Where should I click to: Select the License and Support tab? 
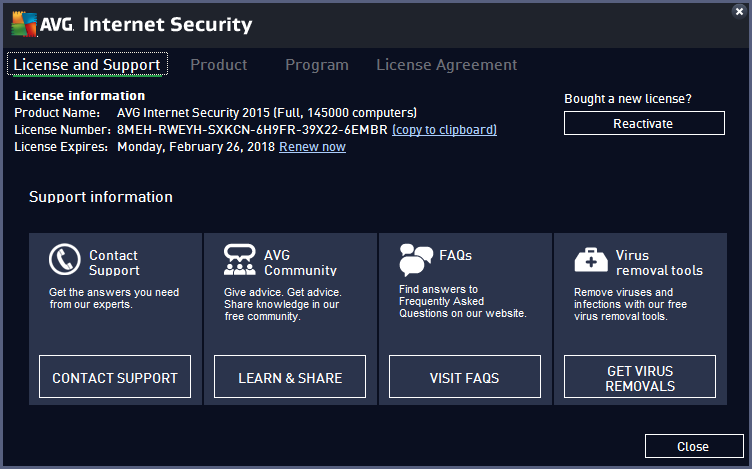[87, 65]
